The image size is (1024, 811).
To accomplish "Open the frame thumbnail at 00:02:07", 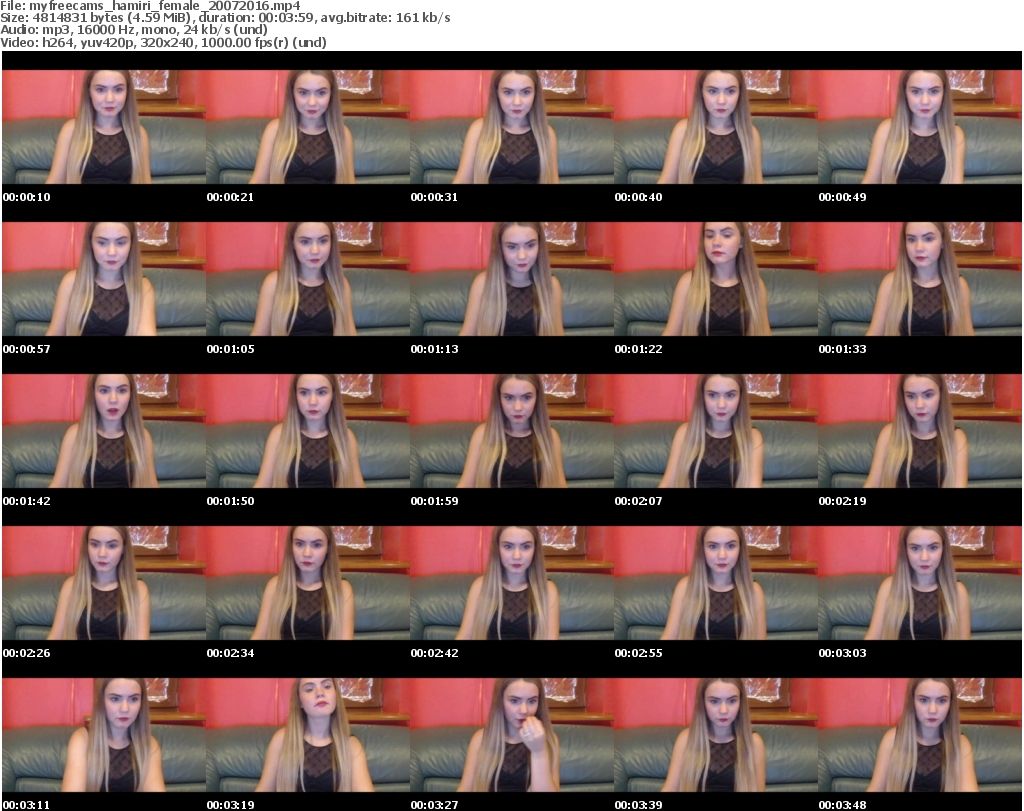I will (x=716, y=431).
